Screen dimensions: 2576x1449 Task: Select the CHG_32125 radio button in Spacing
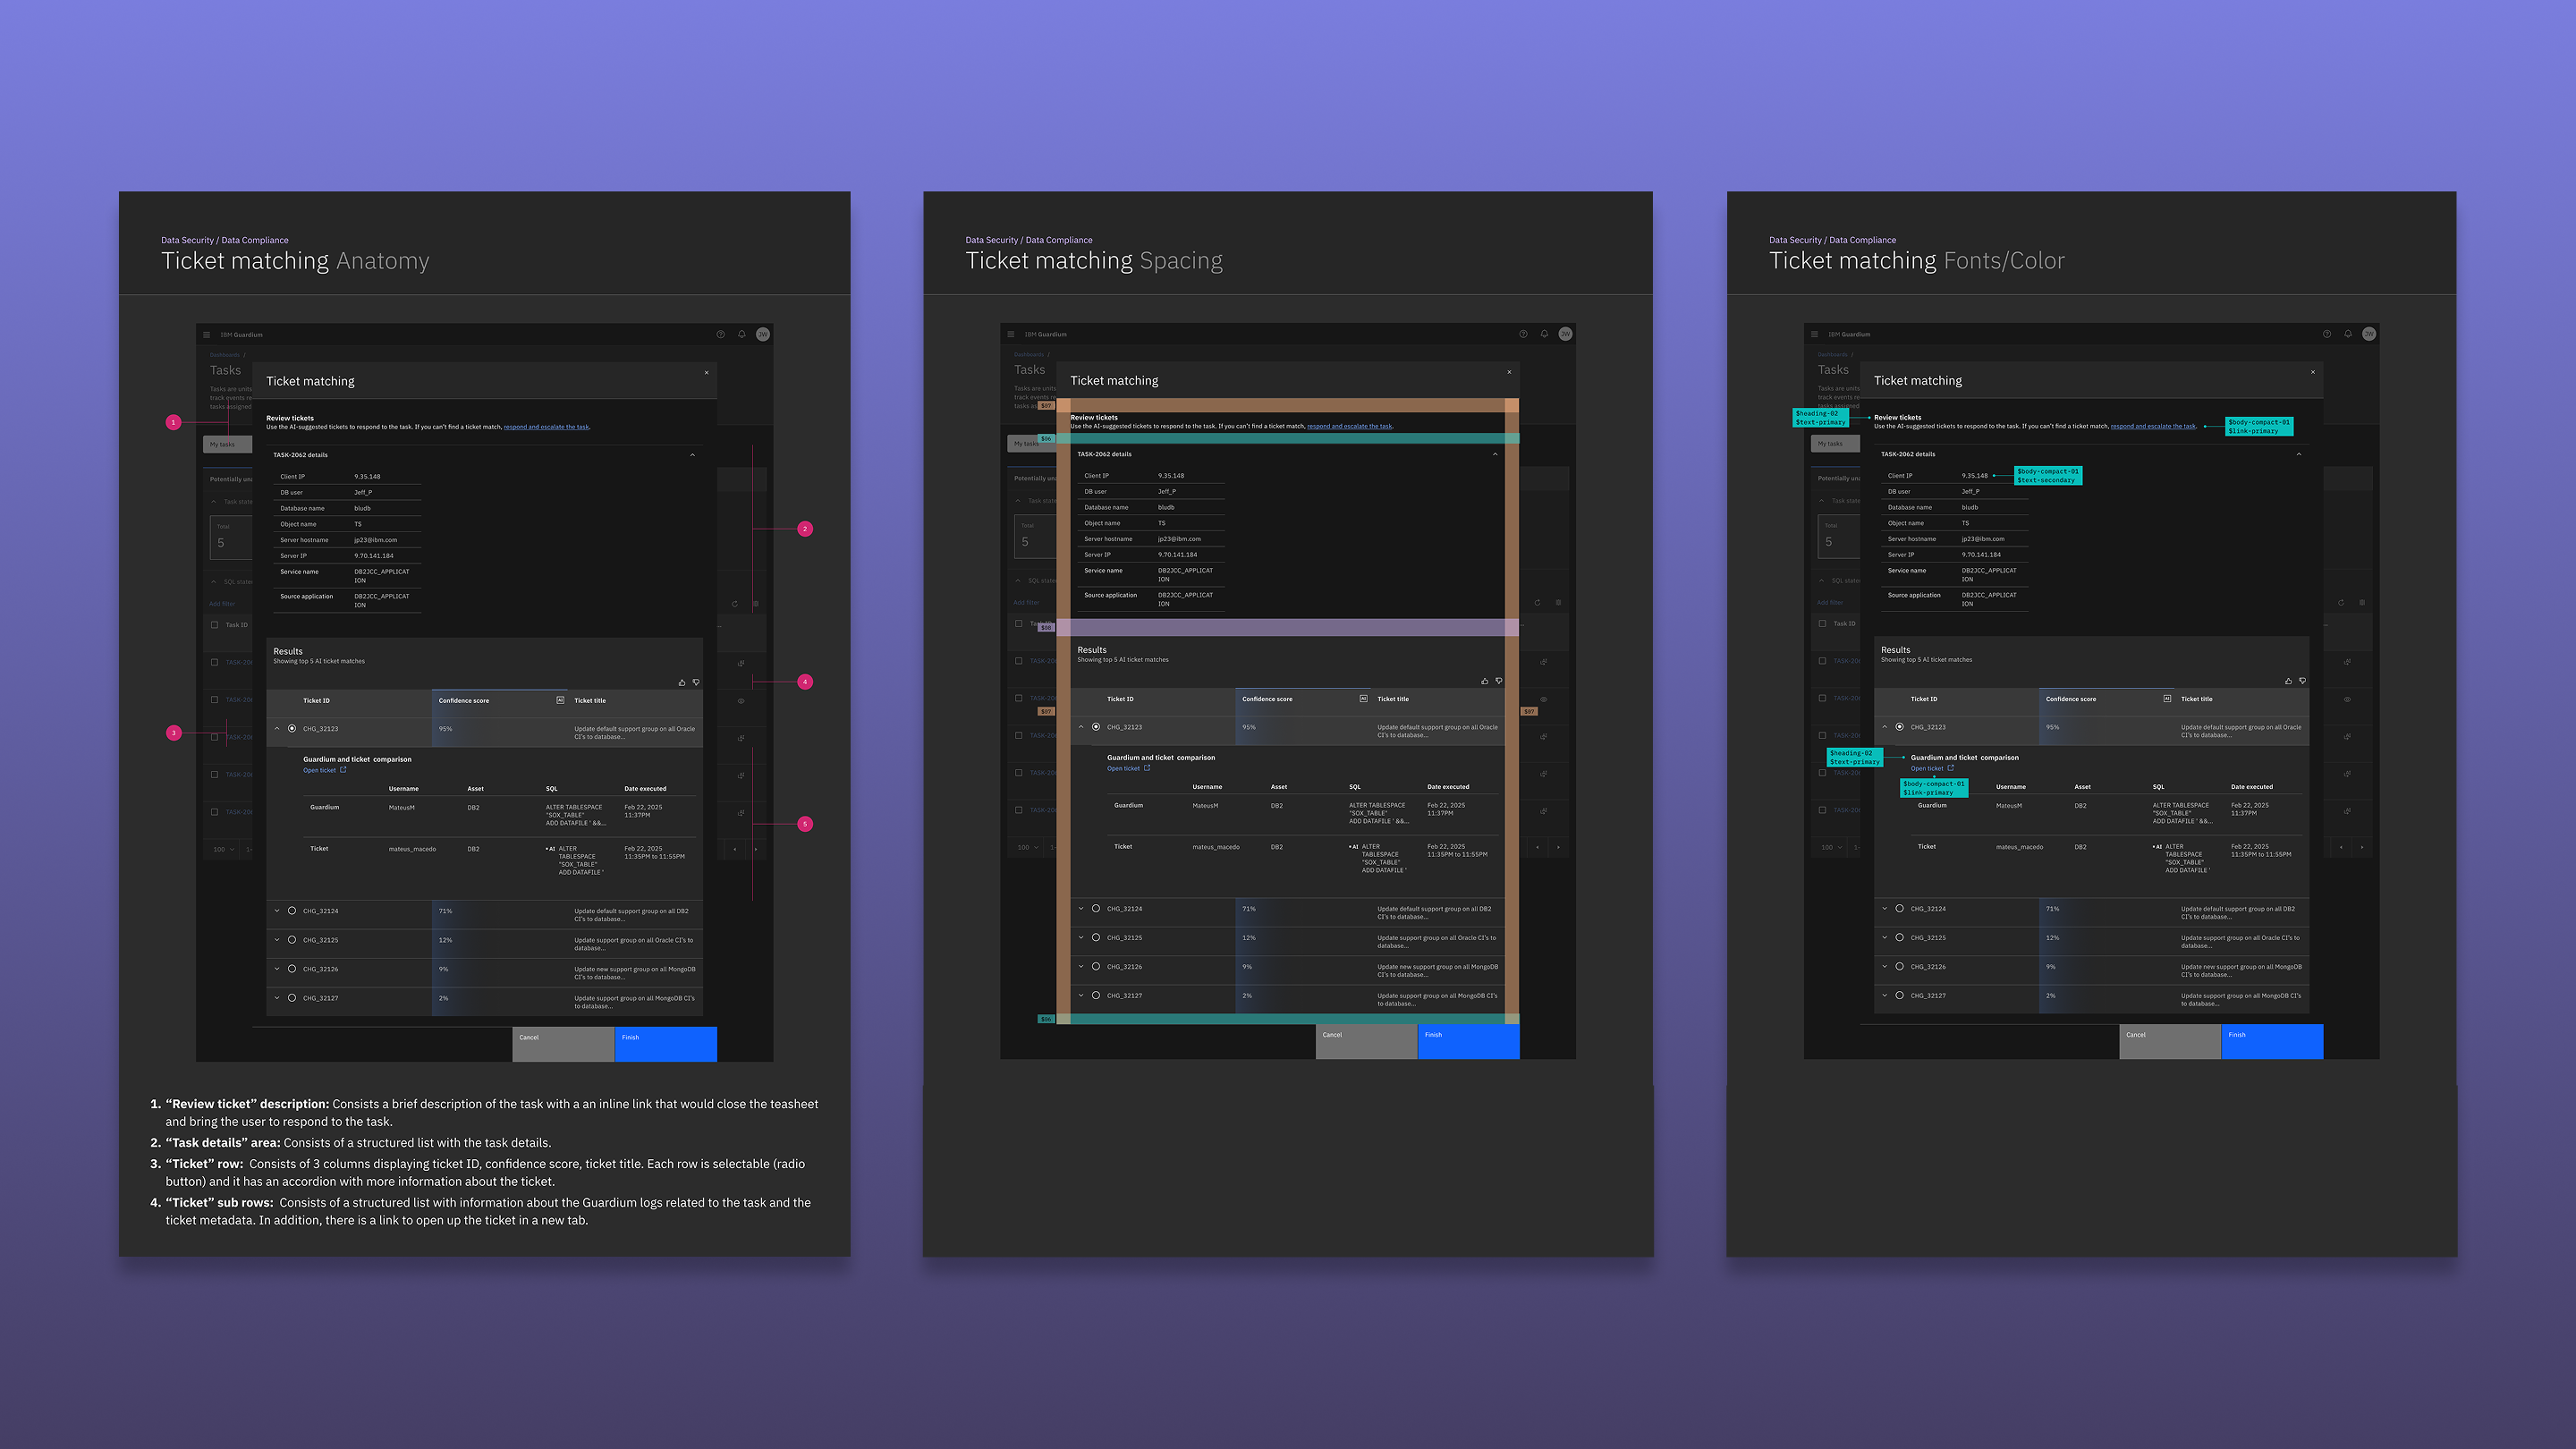point(1096,938)
